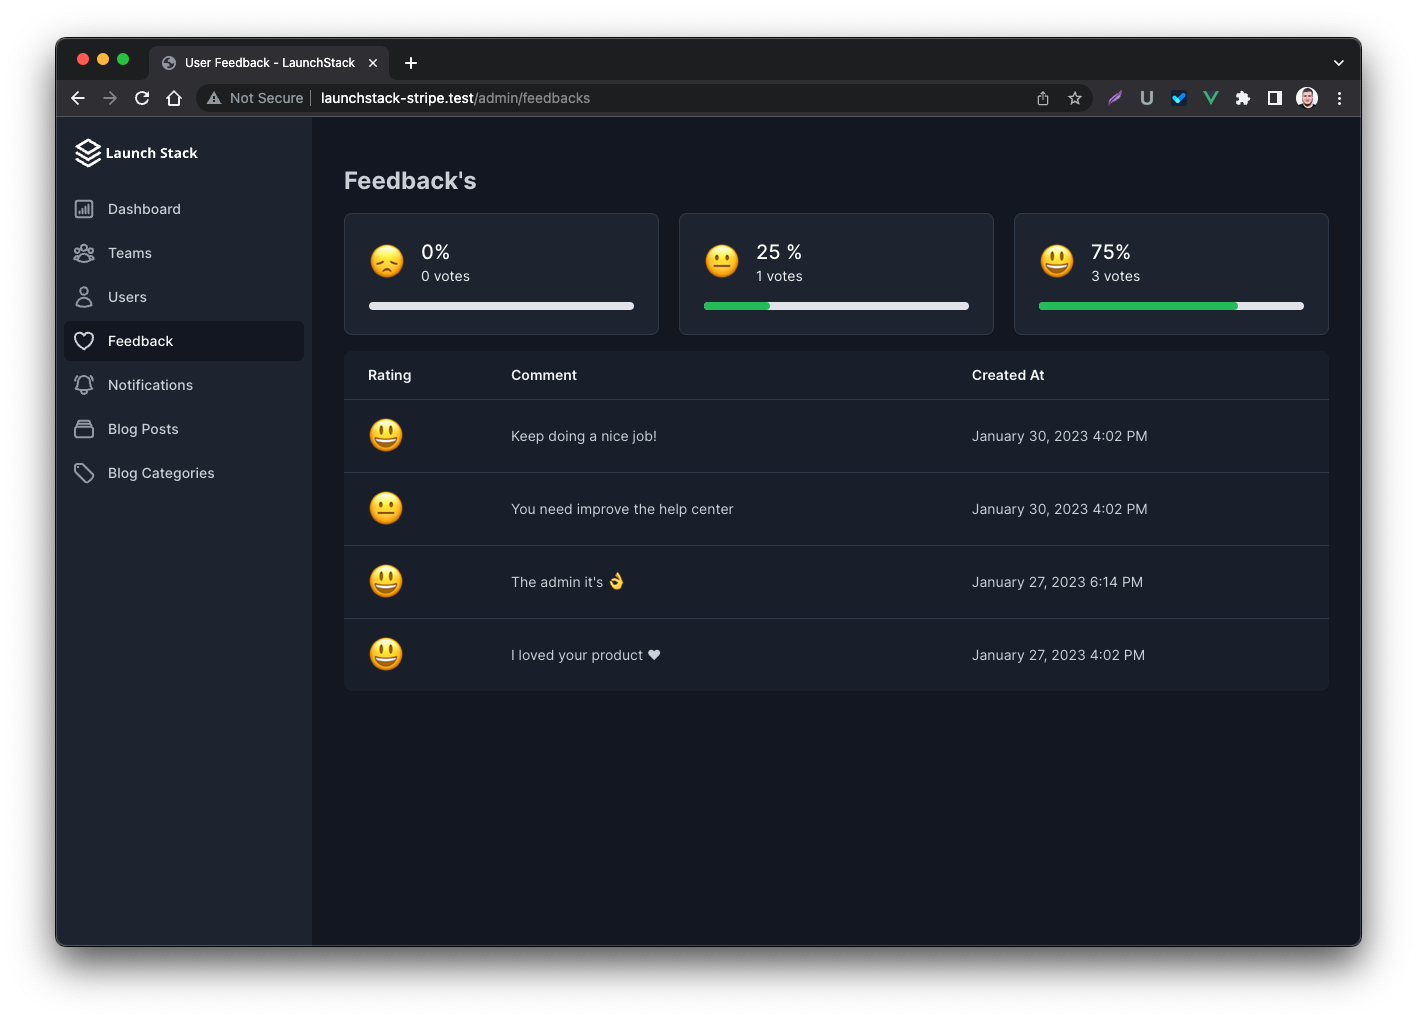Click the 75% happy votes progress bar
Screen dimensions: 1417x1020
point(1171,306)
